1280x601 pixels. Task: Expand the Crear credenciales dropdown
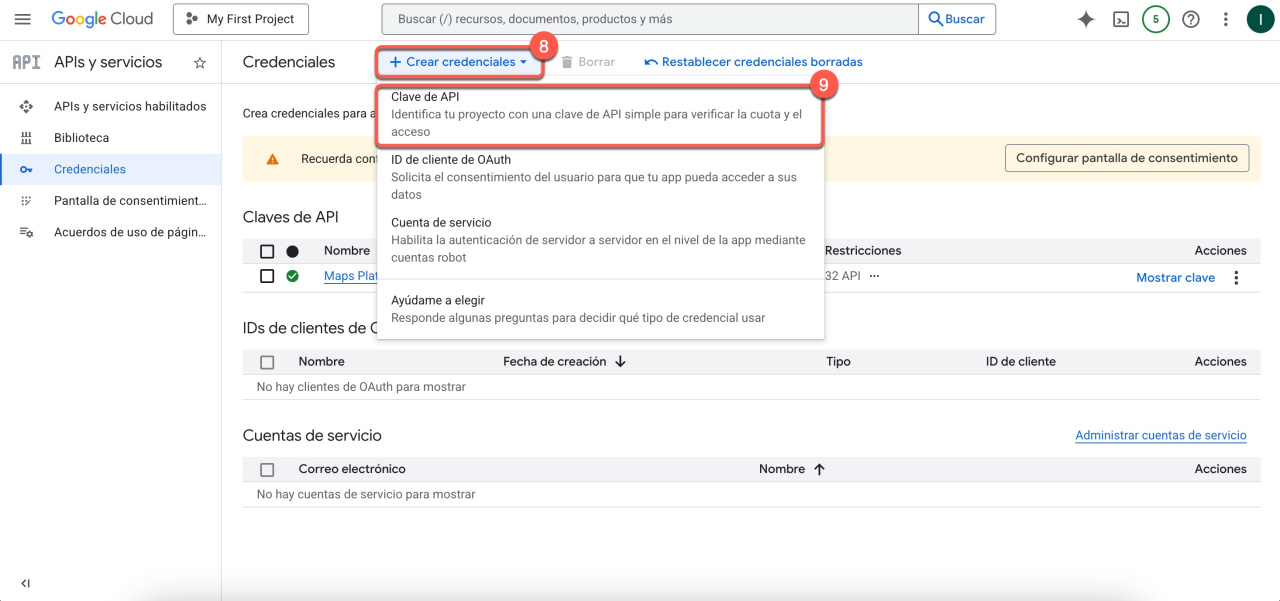tap(459, 62)
